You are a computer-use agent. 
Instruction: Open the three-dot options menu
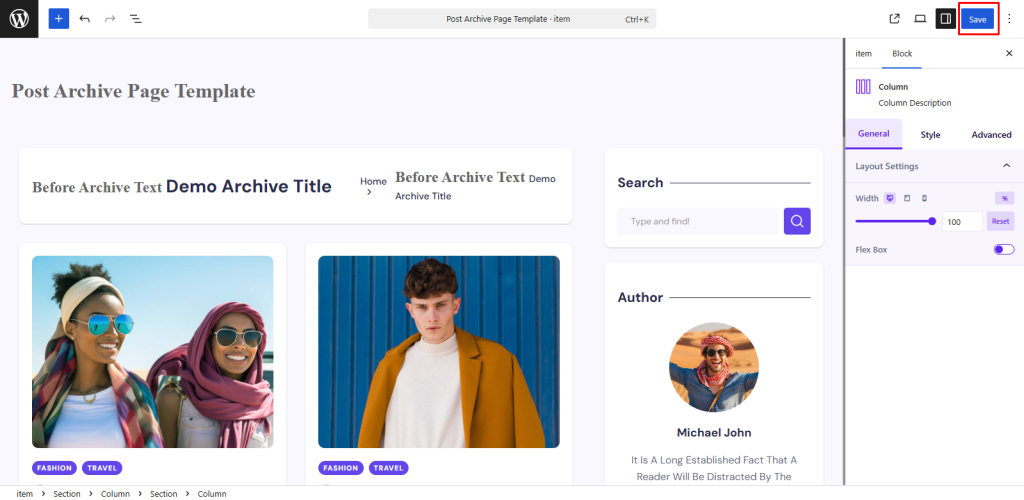click(1009, 19)
